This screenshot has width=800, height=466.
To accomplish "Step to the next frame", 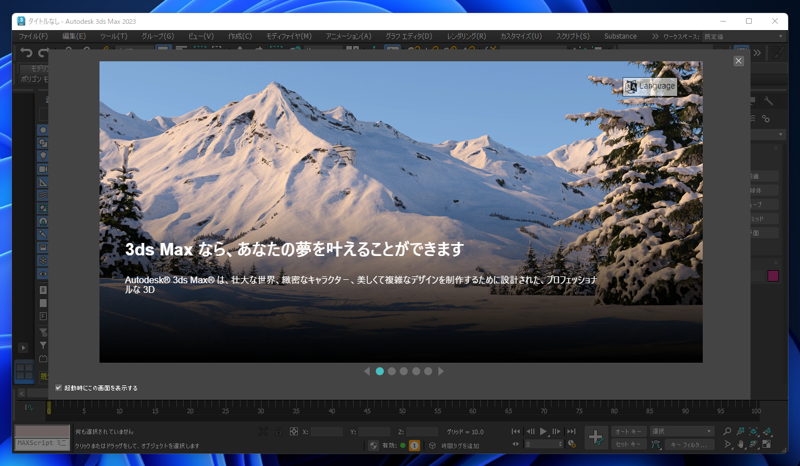I will point(557,432).
